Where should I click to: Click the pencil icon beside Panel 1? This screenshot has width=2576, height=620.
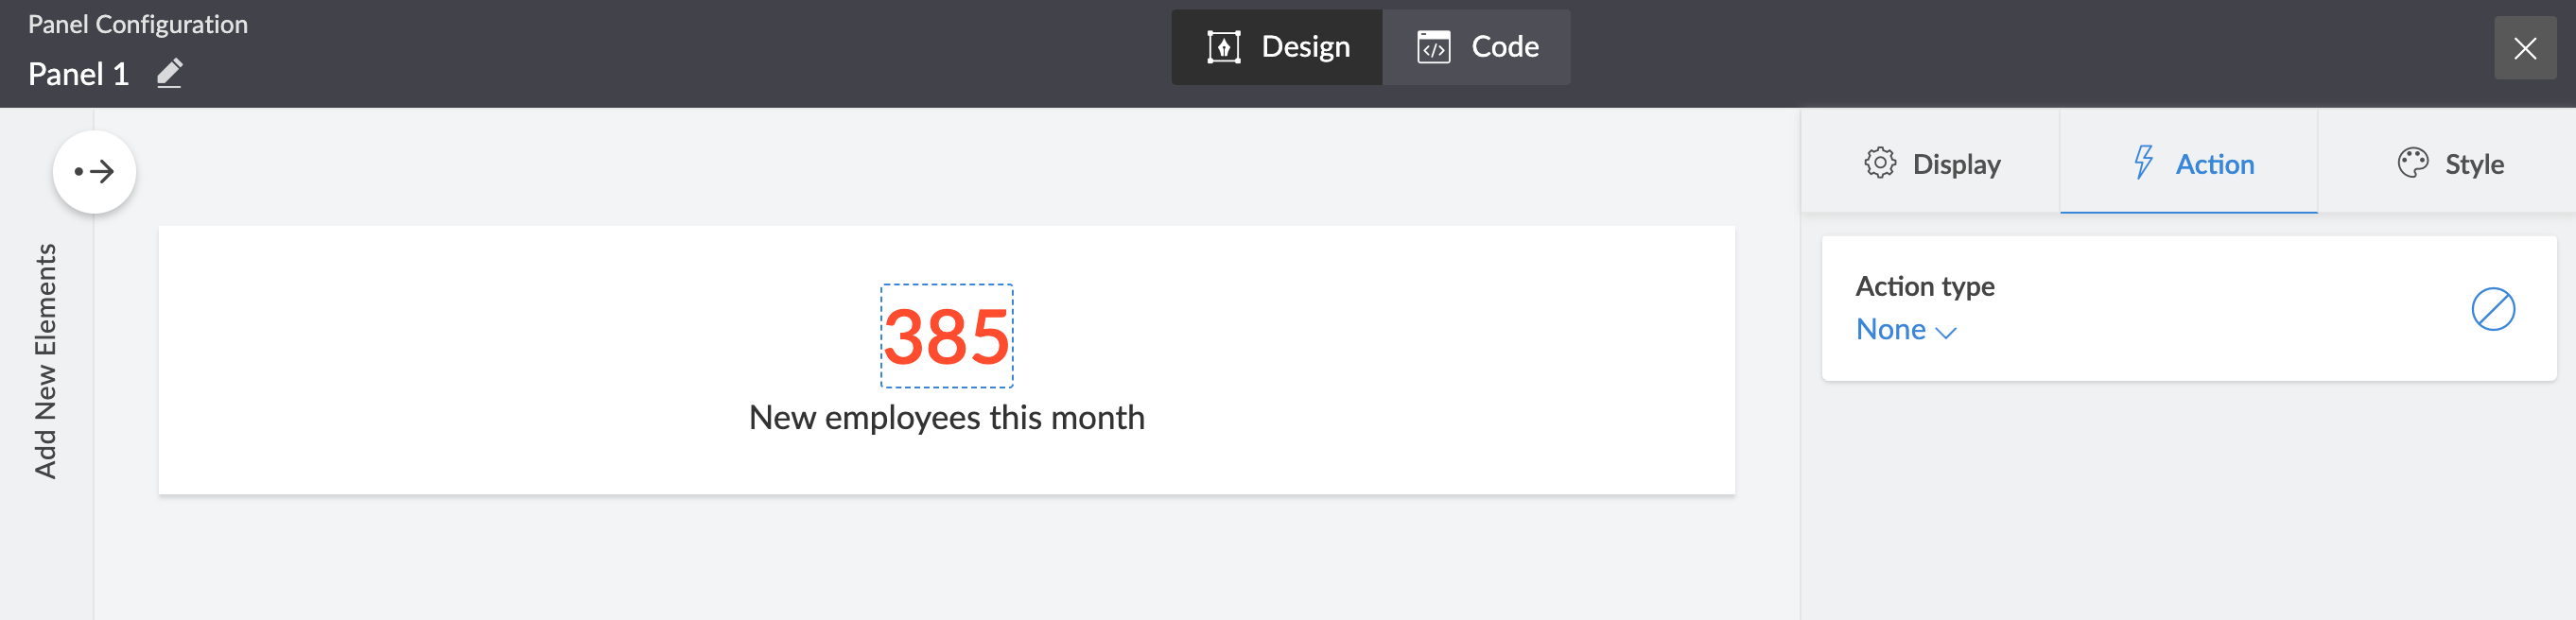(x=169, y=73)
